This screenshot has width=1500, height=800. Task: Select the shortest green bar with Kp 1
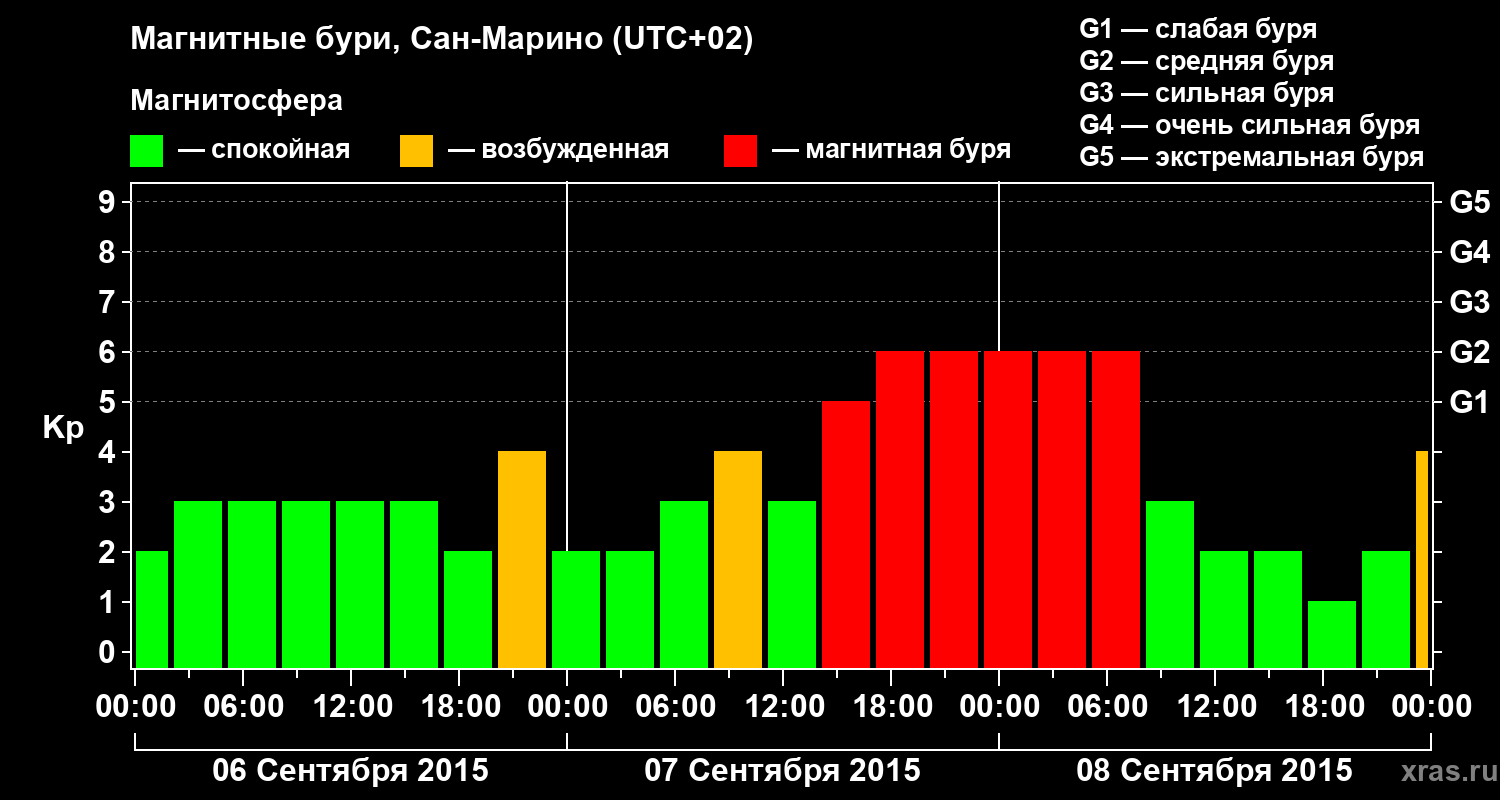(1332, 635)
